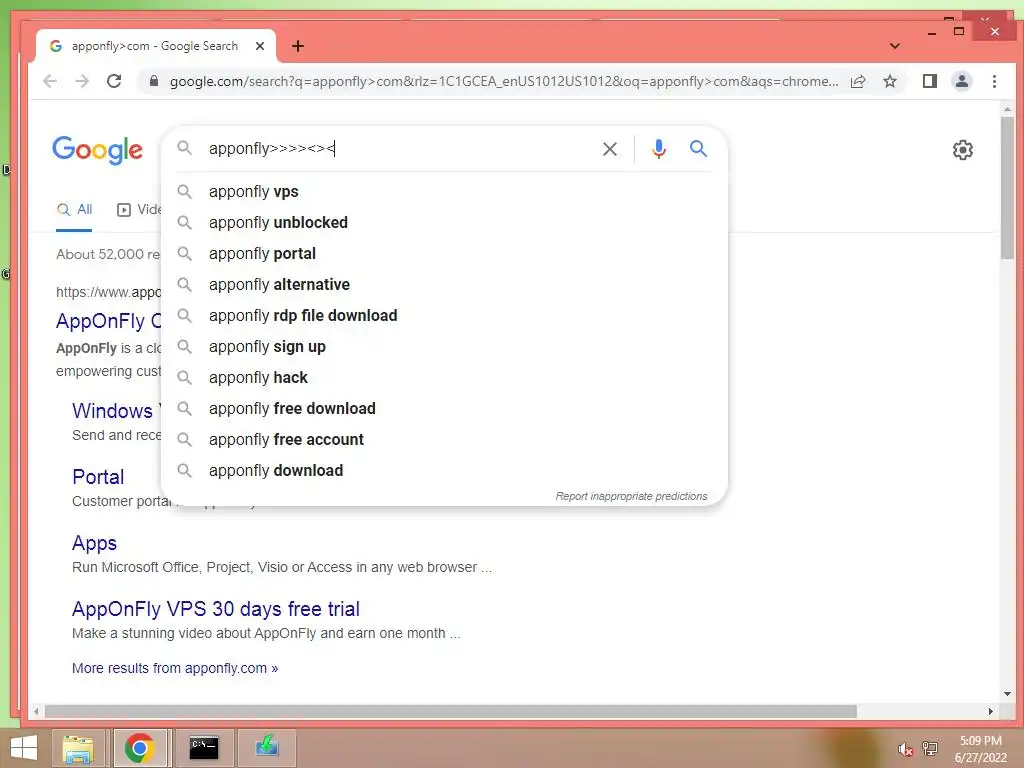Choose suggestion apponfly free download
The width and height of the screenshot is (1024, 768).
(444, 409)
